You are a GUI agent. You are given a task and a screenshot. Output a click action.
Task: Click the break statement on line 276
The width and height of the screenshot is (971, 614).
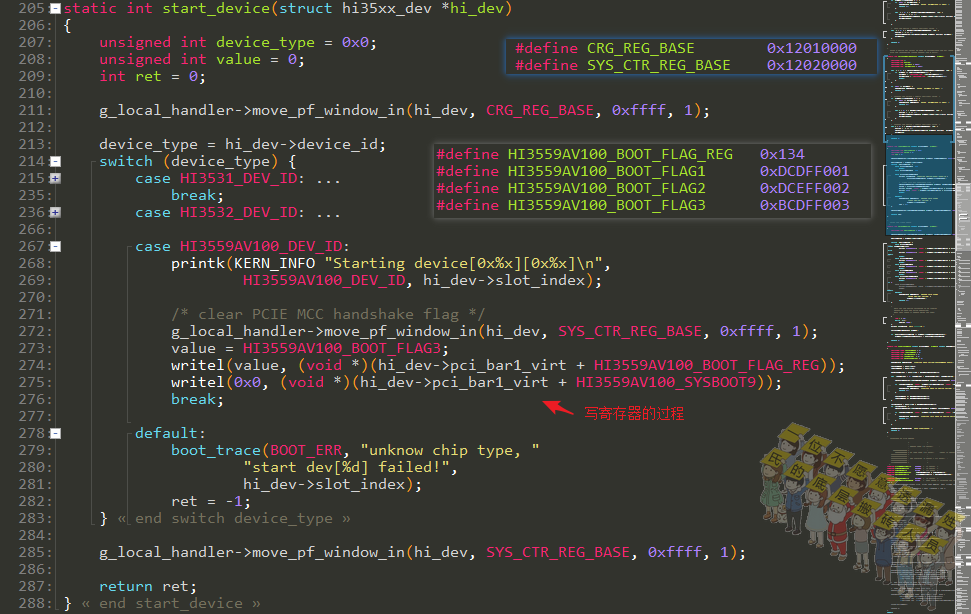[x=198, y=399]
